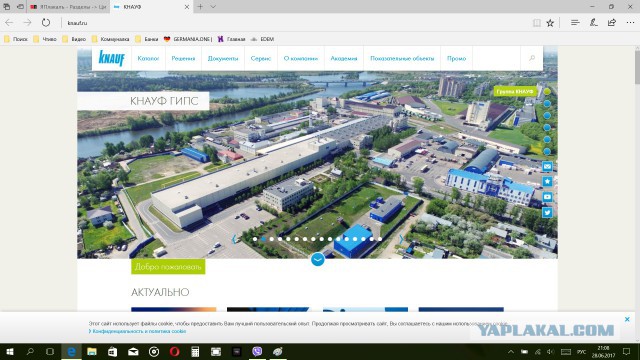The width and height of the screenshot is (640, 360).
Task: Open Task View on taskbar
Action: (x=50, y=351)
